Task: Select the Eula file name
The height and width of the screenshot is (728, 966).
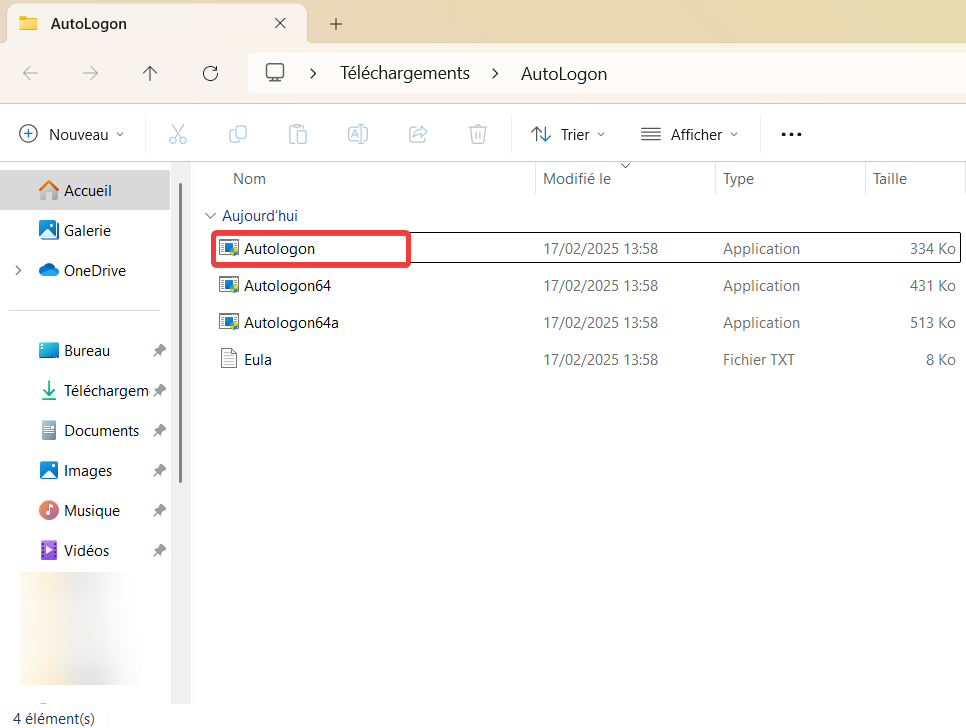Action: tap(258, 360)
